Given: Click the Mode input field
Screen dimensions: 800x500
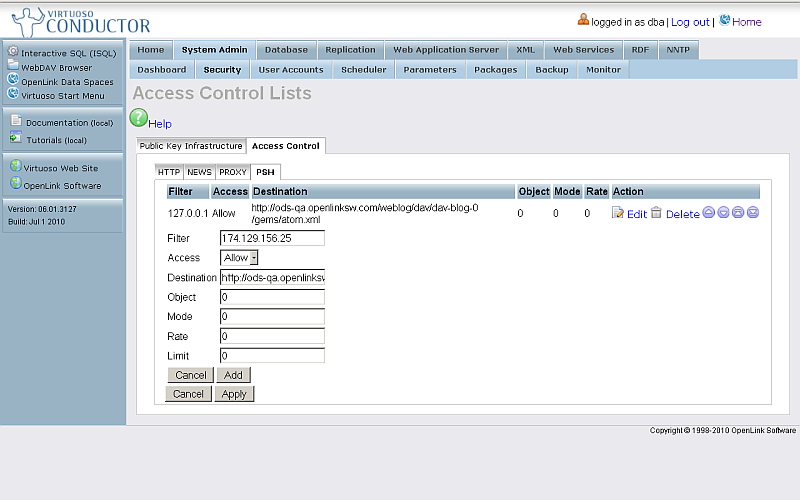Looking at the screenshot, I should click(272, 316).
